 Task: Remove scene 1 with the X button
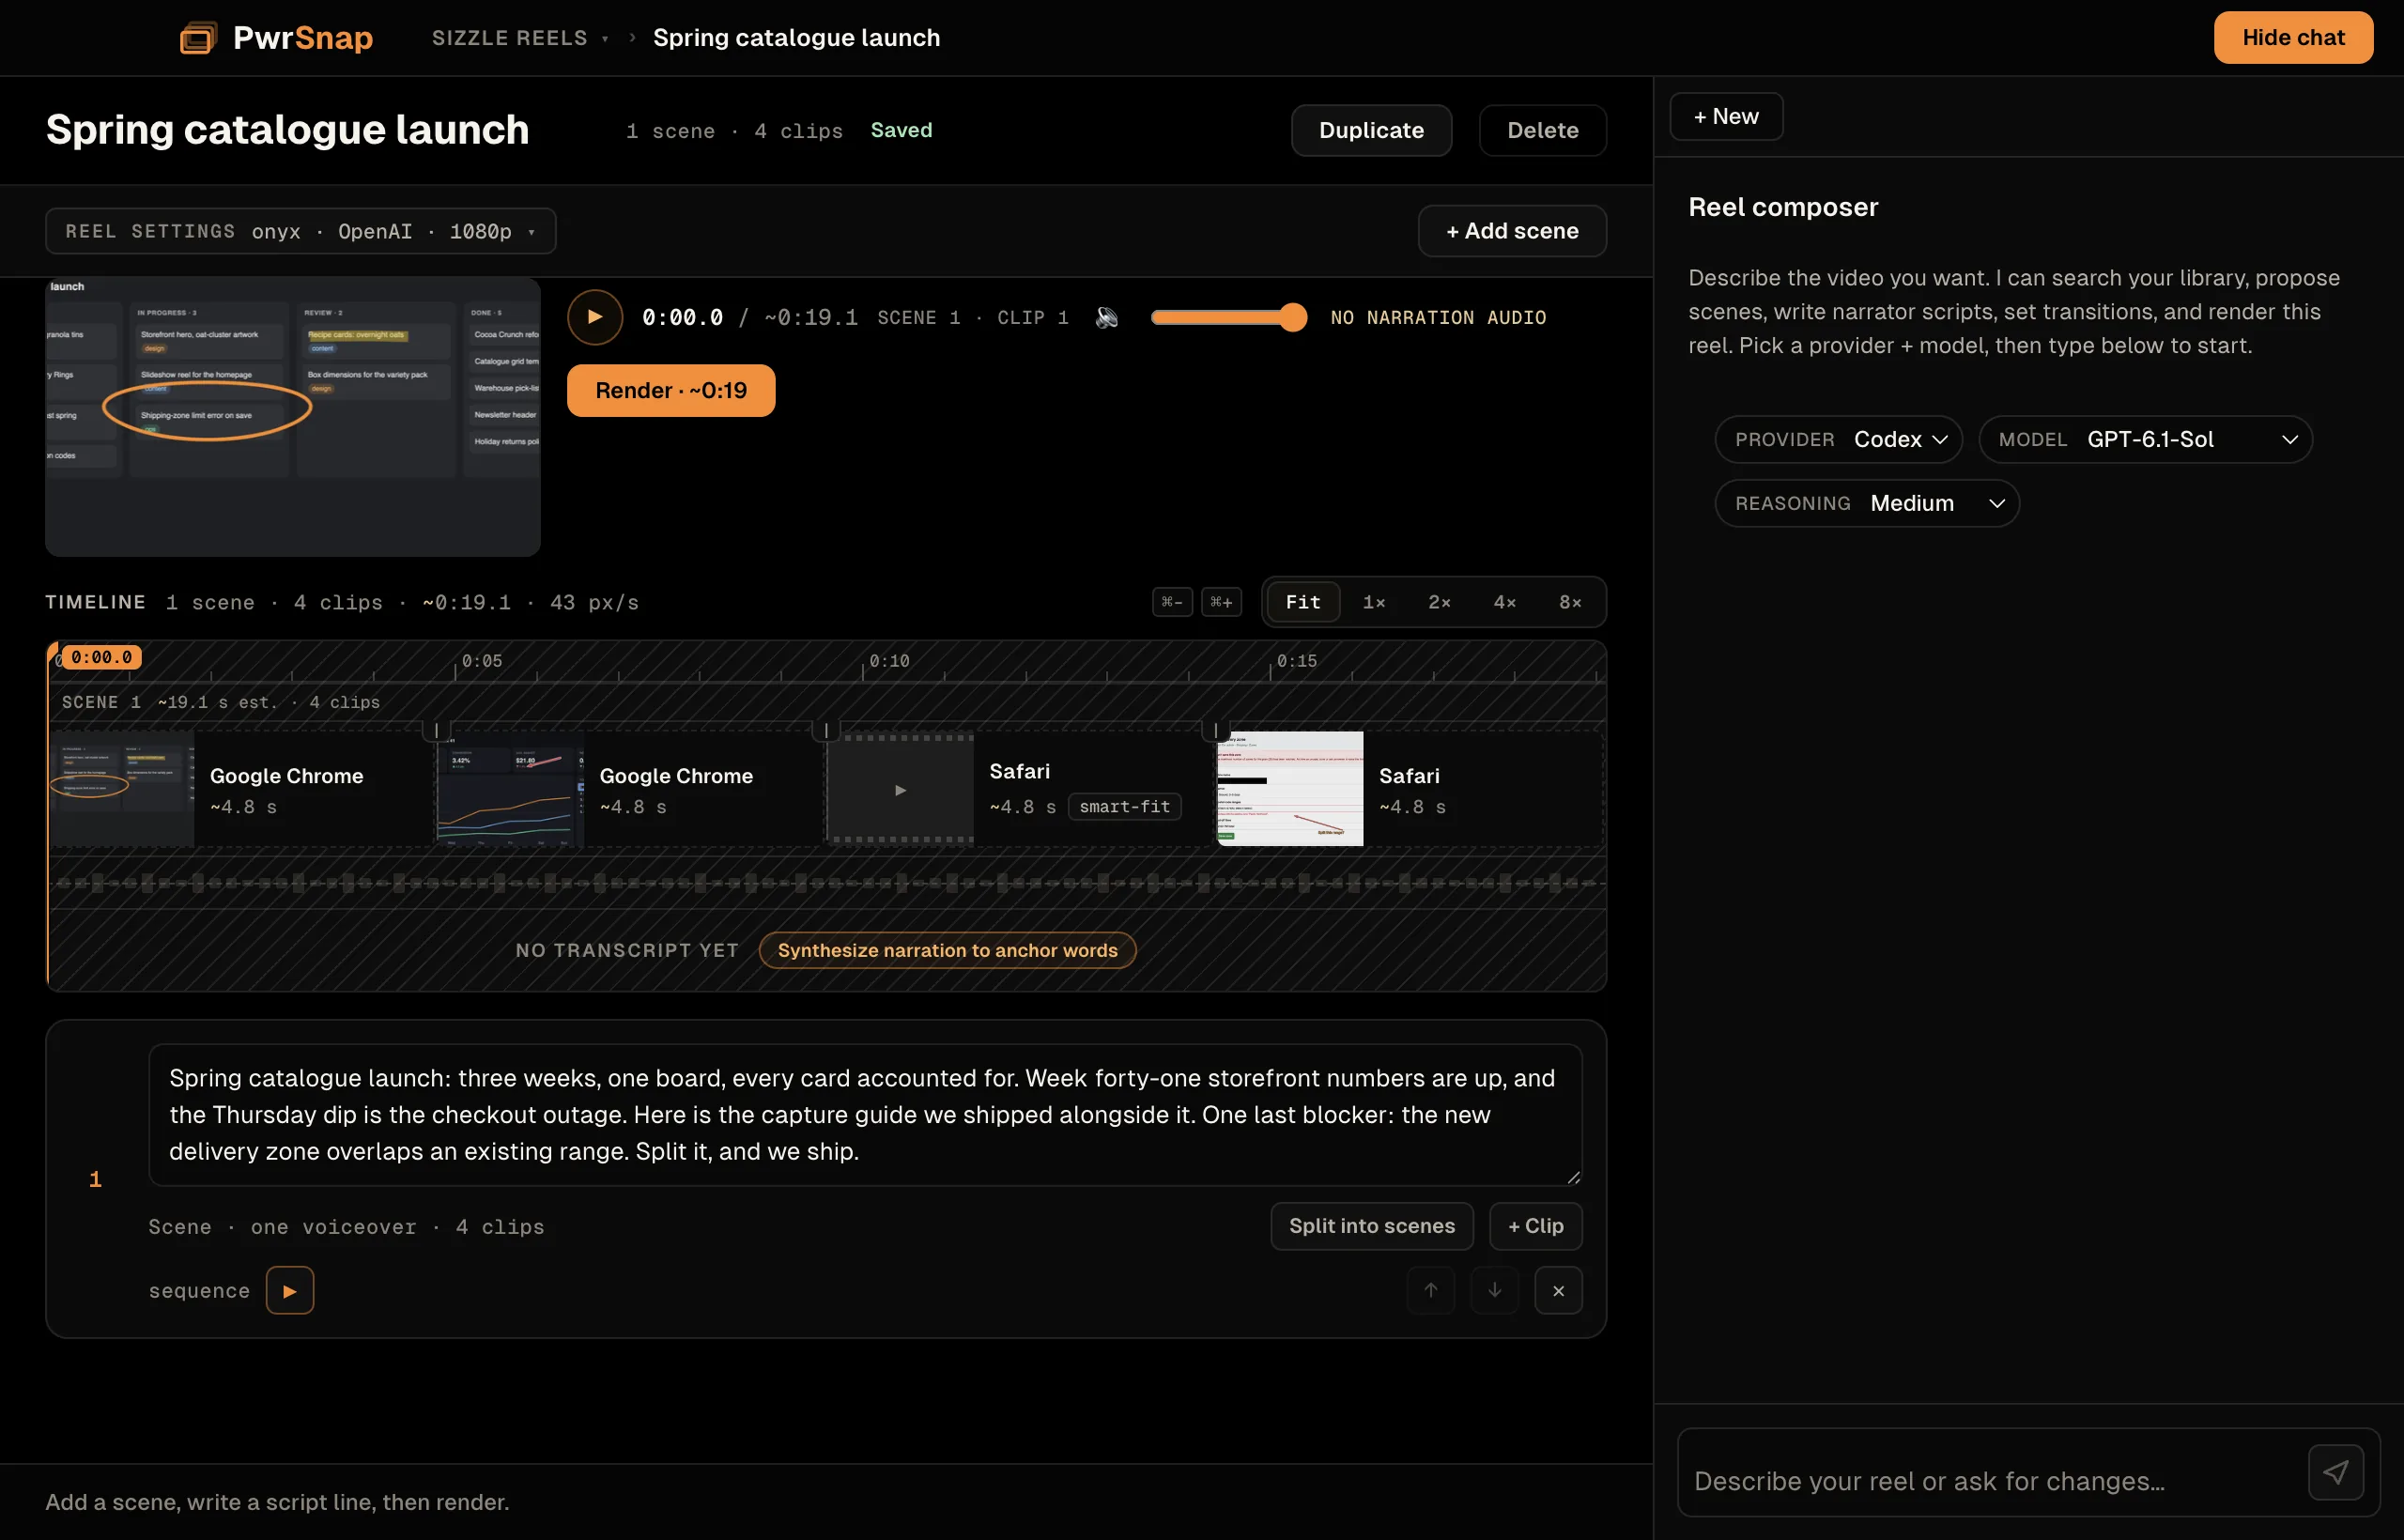1559,1290
